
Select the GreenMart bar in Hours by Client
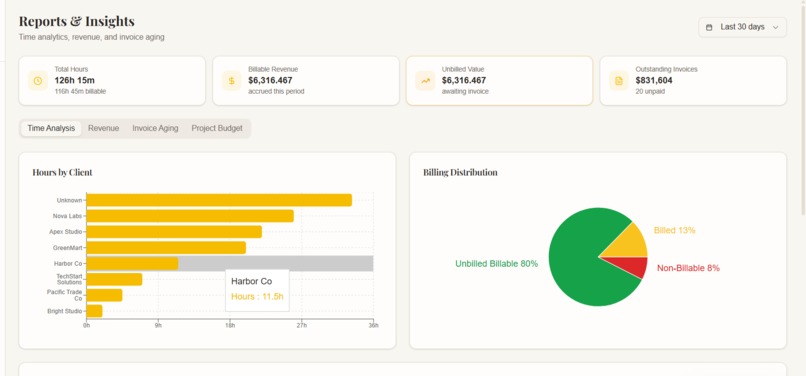coord(166,248)
